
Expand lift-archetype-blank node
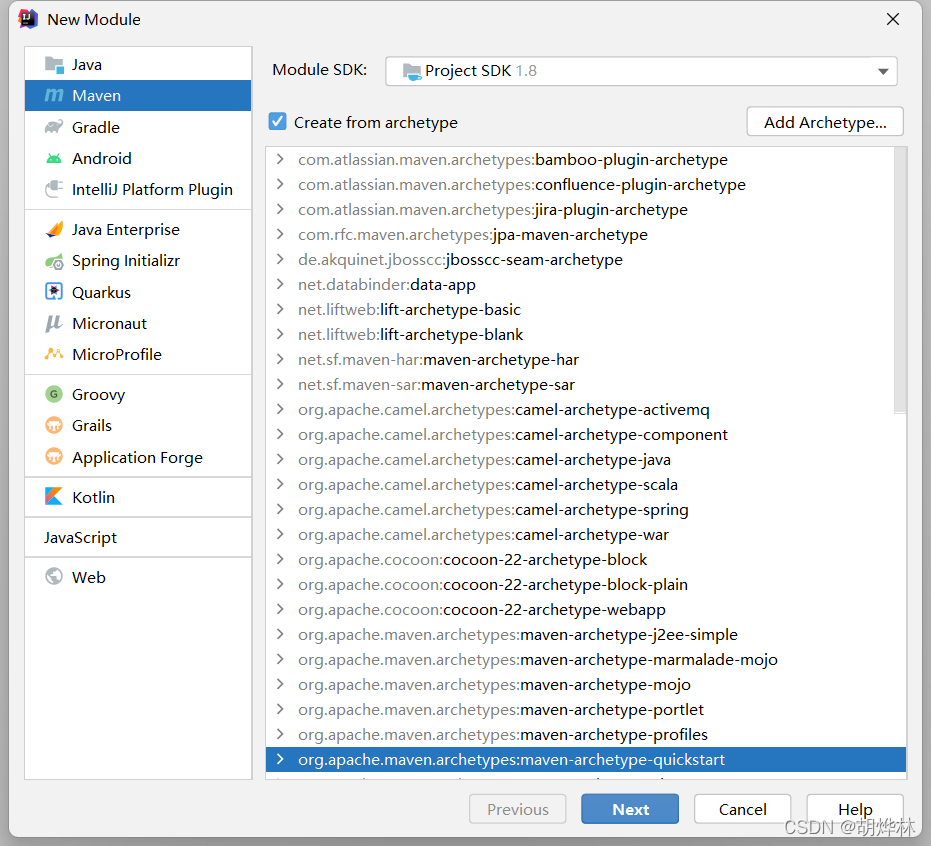[280, 334]
